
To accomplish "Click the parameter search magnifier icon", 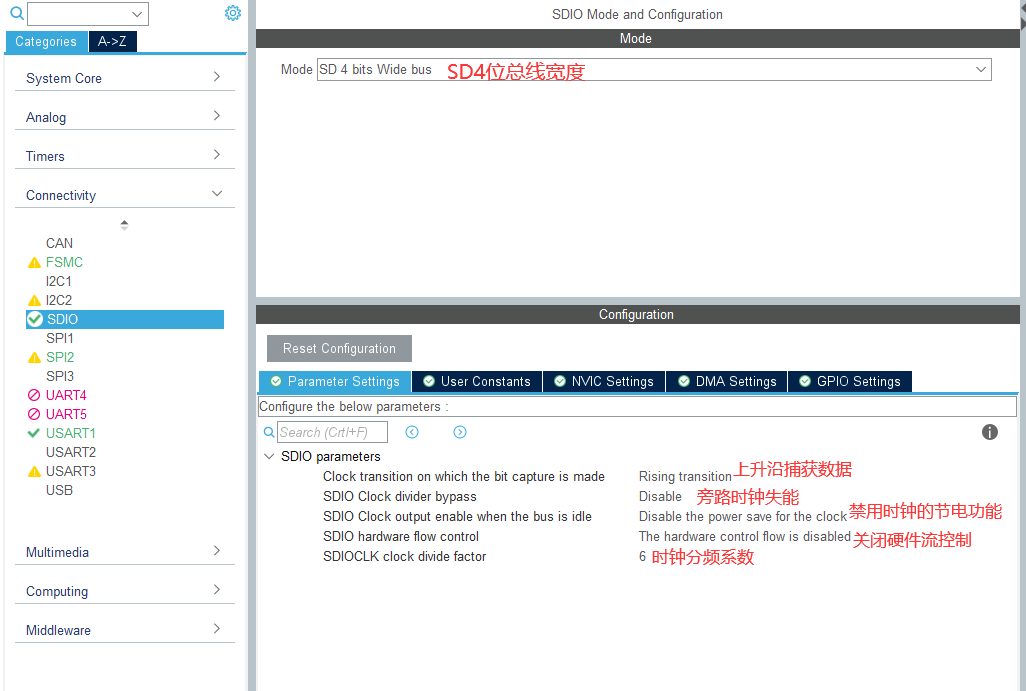I will tap(268, 433).
